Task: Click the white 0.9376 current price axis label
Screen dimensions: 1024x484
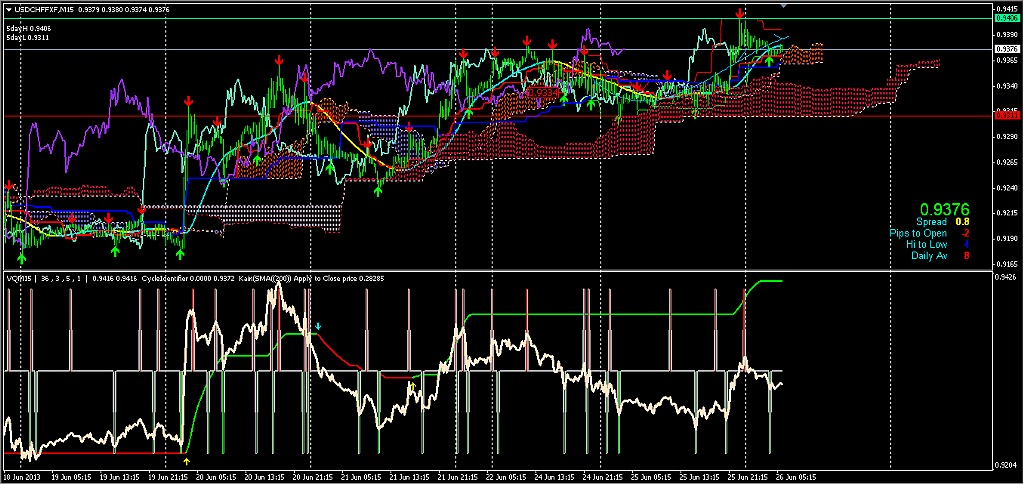Action: click(x=1007, y=49)
